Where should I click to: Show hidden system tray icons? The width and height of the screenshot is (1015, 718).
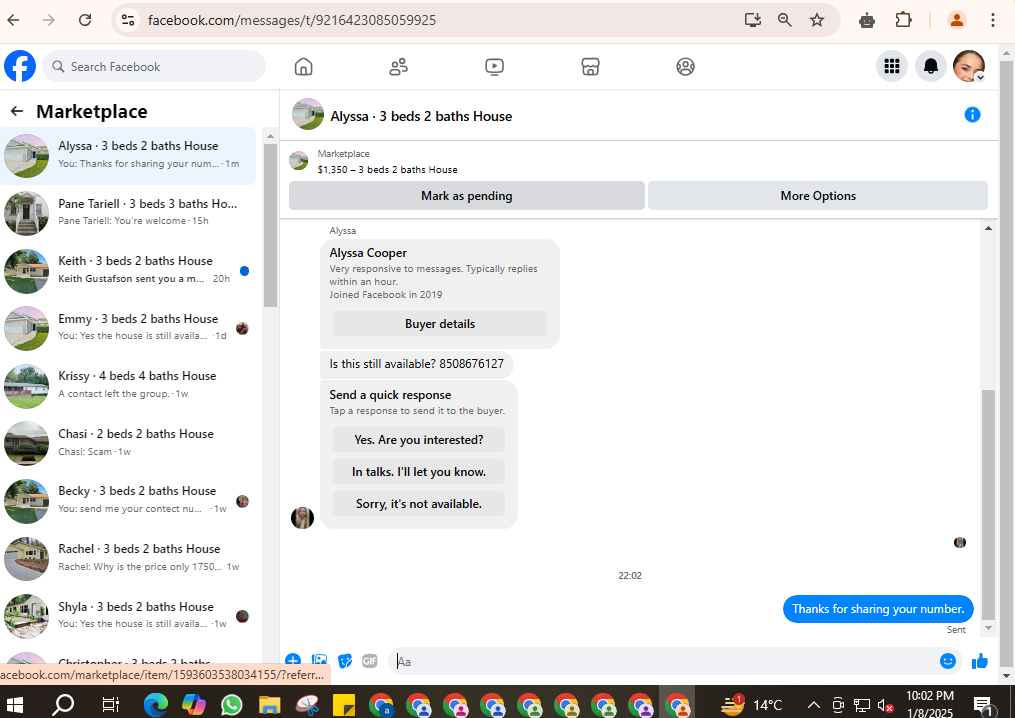[814, 705]
